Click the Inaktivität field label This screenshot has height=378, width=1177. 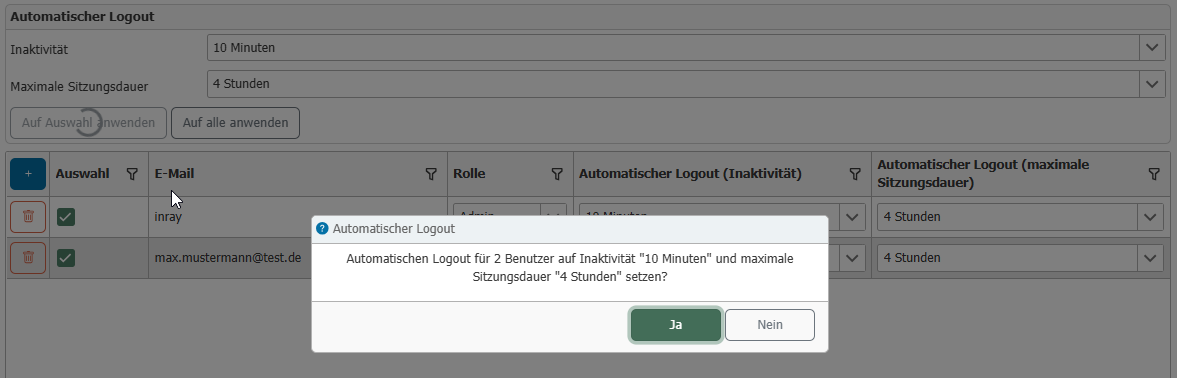pos(39,50)
